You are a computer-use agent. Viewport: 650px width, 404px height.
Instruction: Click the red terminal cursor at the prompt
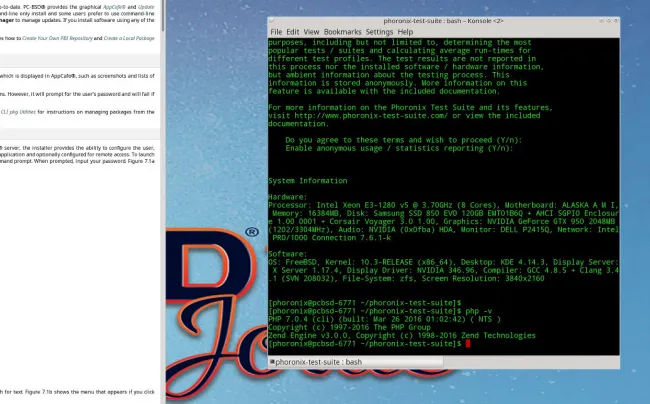(x=468, y=344)
